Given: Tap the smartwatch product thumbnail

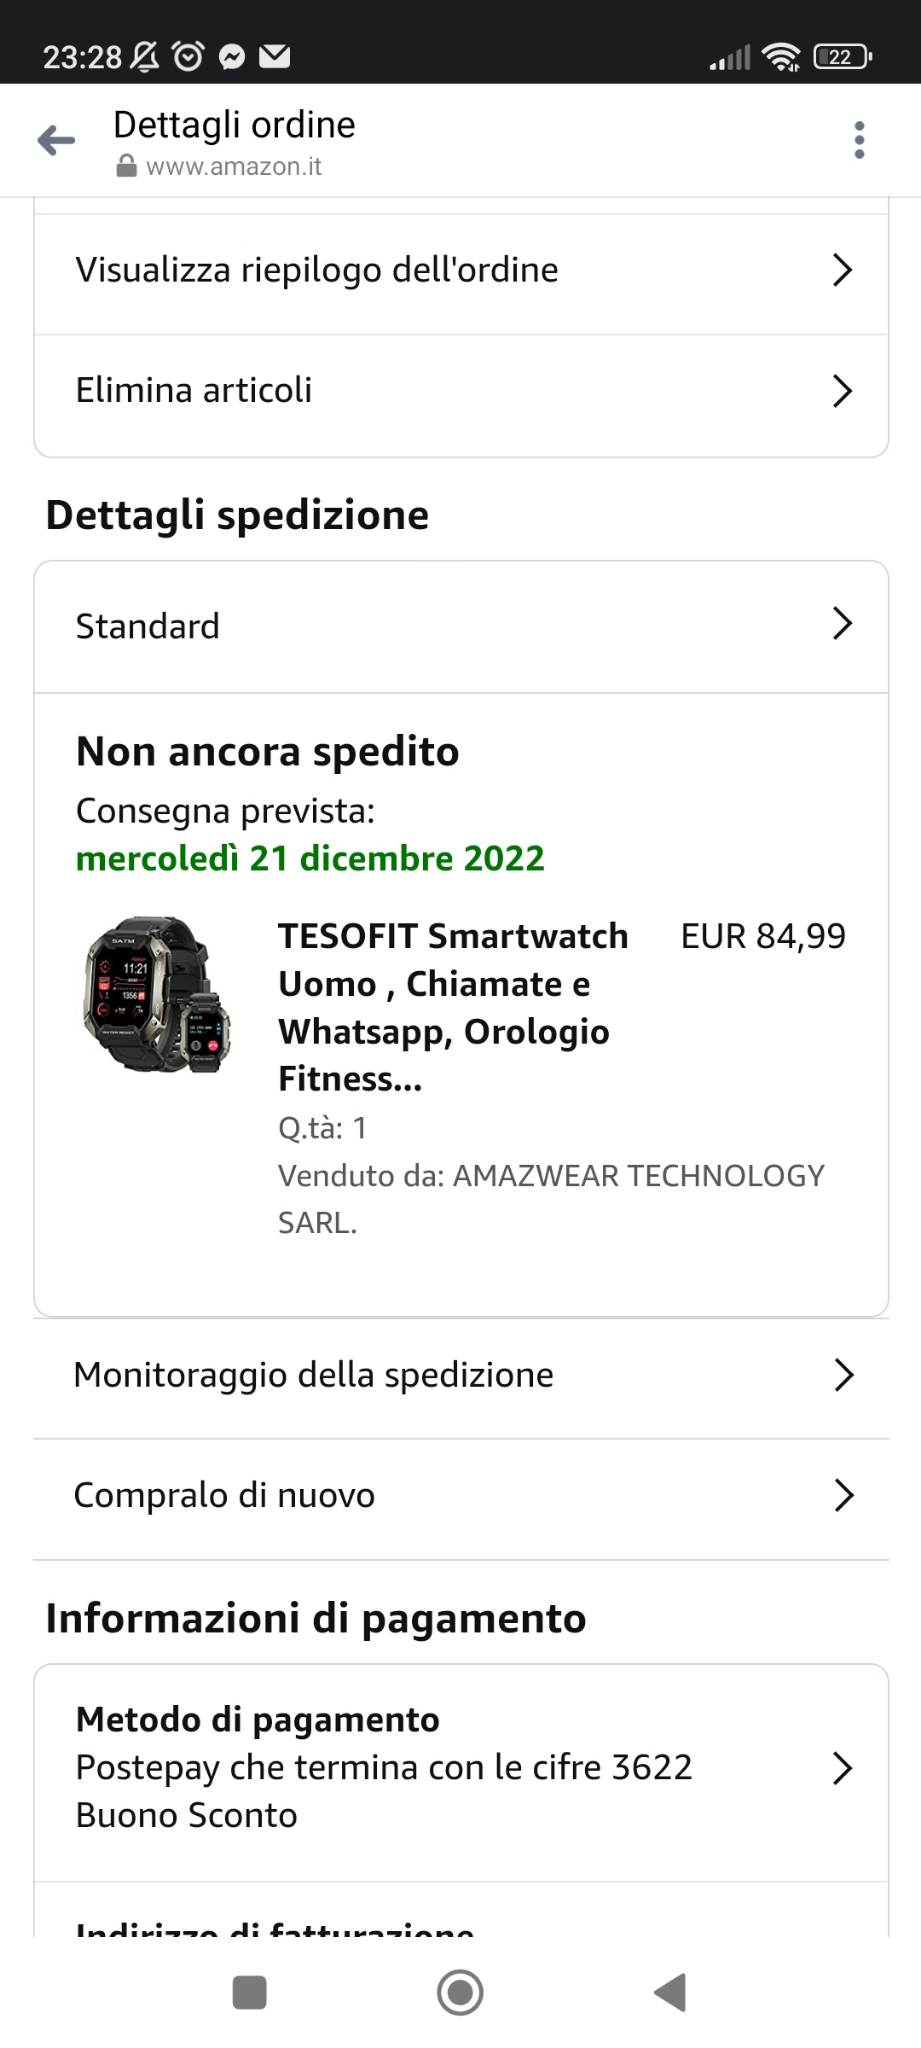Looking at the screenshot, I should (x=157, y=994).
